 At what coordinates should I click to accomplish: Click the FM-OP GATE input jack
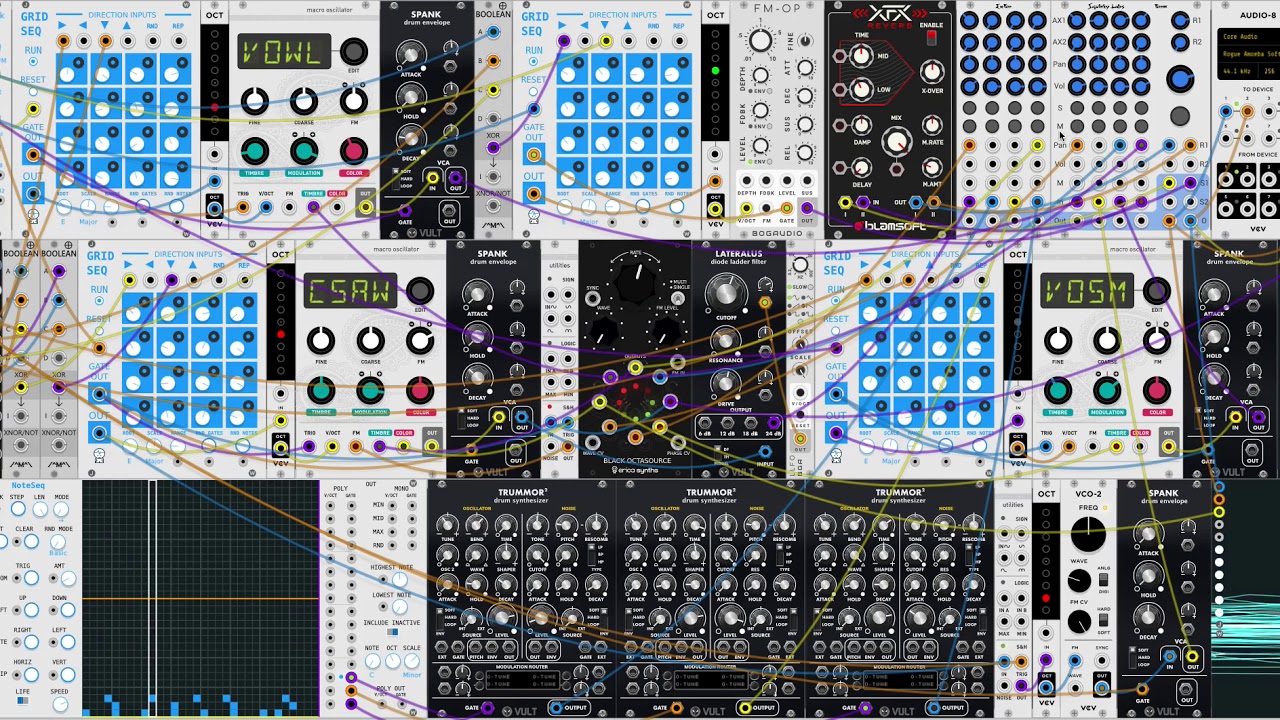tap(786, 208)
